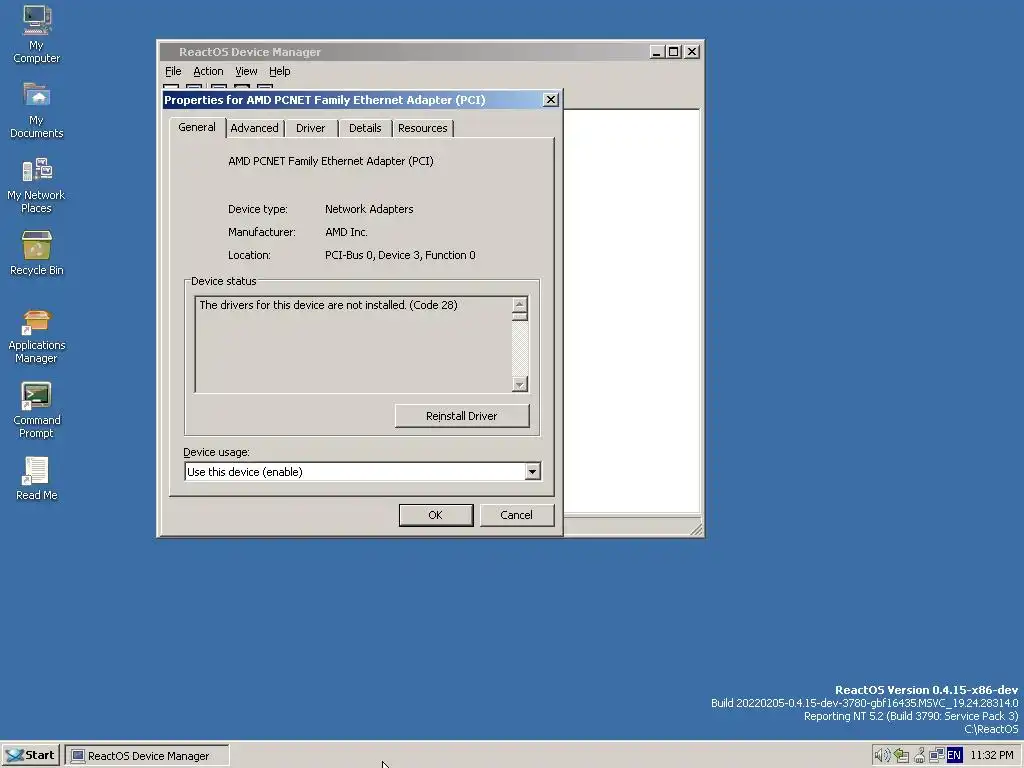Click the 'Use this device (enable)' combo box
Image resolution: width=1024 pixels, height=768 pixels.
(x=362, y=472)
